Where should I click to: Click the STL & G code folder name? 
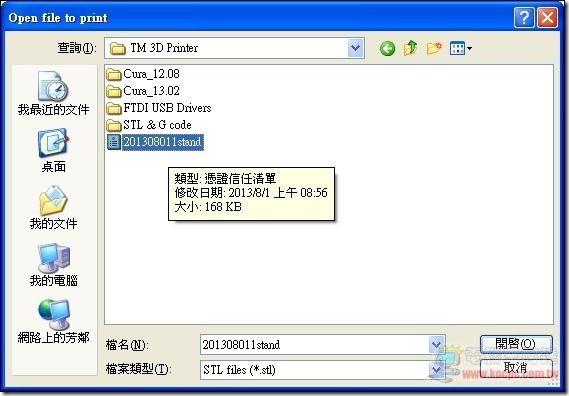tap(157, 125)
